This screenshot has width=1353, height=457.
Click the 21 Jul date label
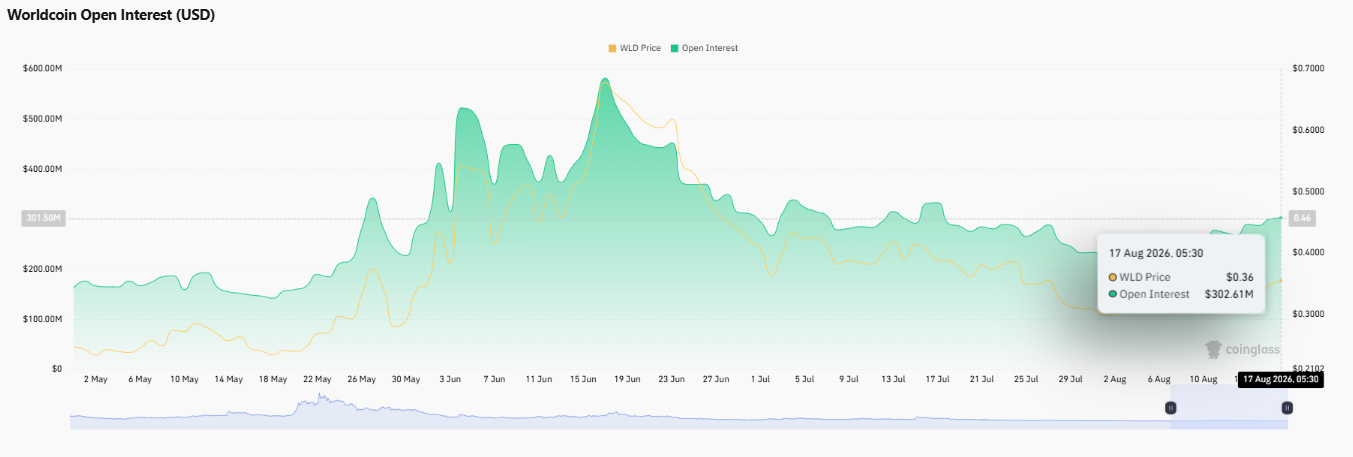pos(981,380)
